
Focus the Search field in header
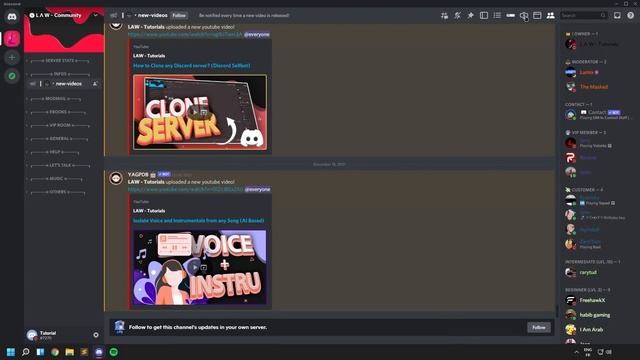click(584, 16)
